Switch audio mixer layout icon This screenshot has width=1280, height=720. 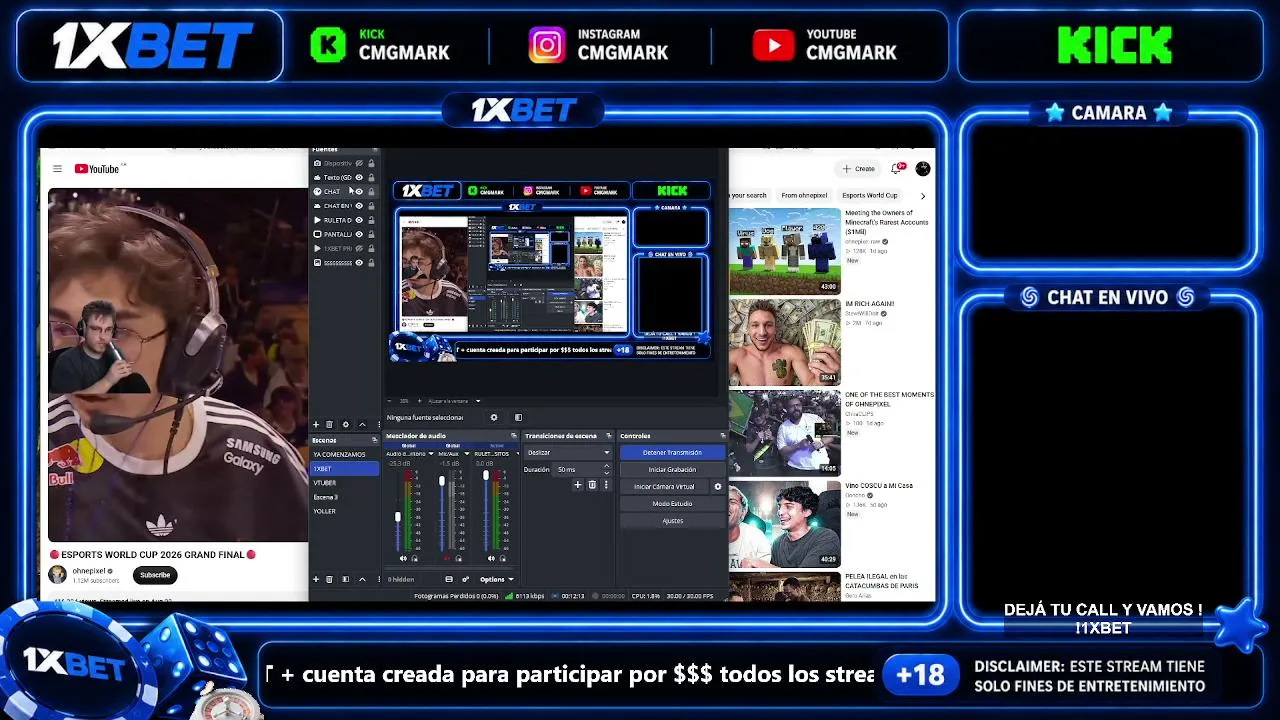pos(449,579)
